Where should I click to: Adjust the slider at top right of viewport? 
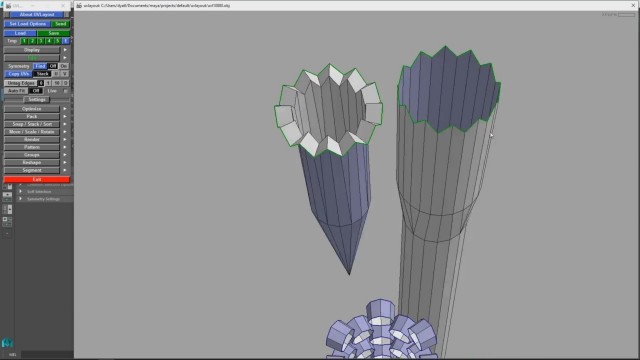(626, 15)
